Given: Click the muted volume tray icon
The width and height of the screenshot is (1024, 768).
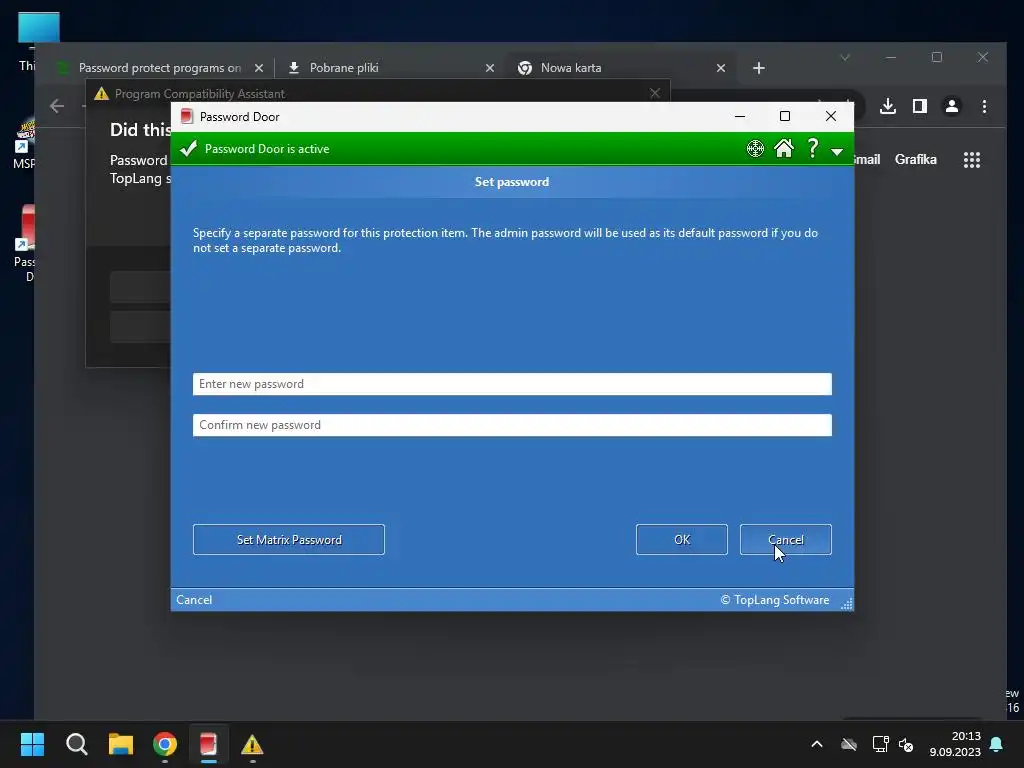Looking at the screenshot, I should point(906,744).
